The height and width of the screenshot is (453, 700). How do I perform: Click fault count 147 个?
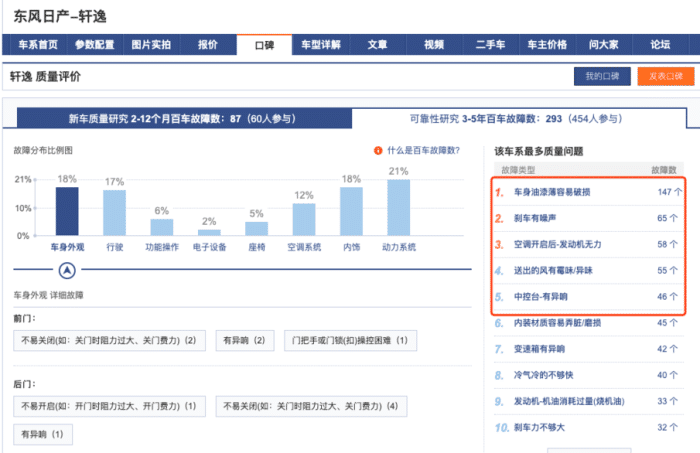click(669, 192)
